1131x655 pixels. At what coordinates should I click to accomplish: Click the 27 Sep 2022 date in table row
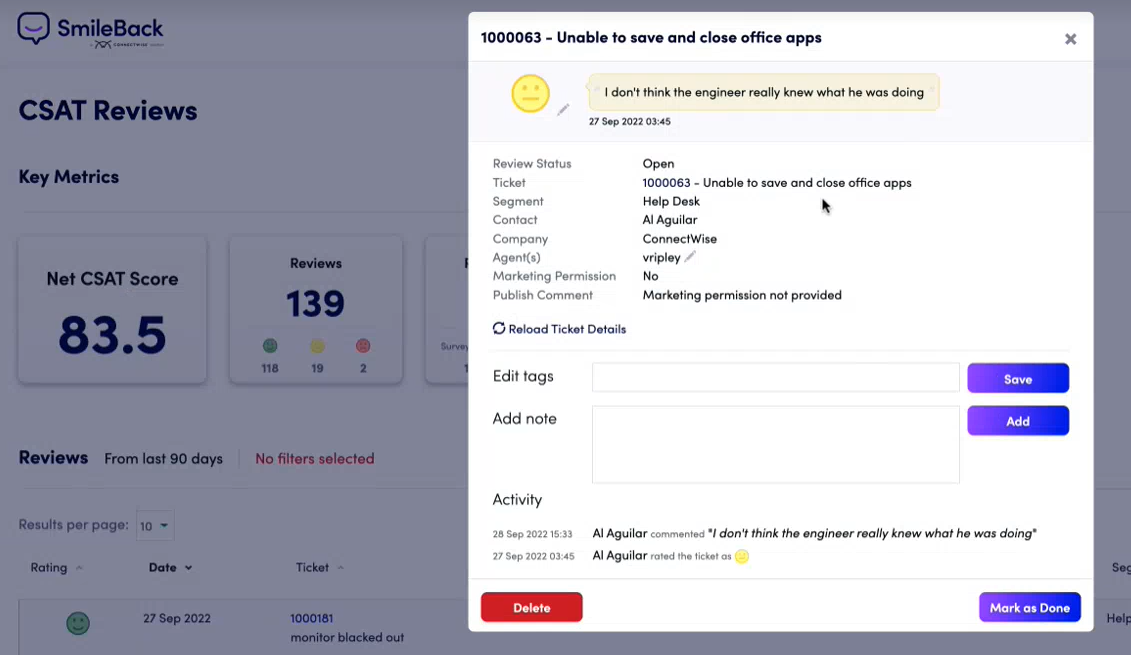click(x=177, y=618)
